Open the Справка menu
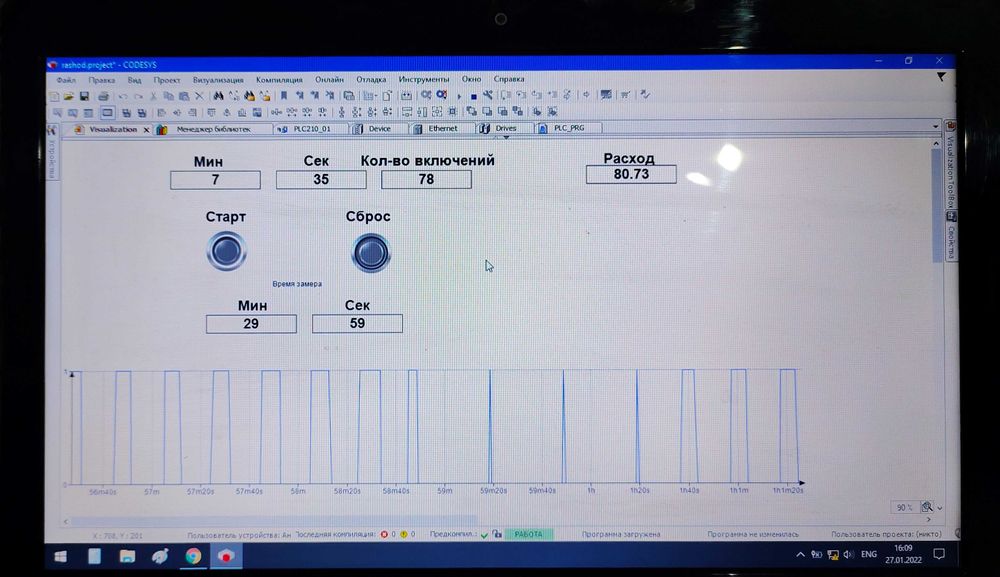 click(509, 79)
